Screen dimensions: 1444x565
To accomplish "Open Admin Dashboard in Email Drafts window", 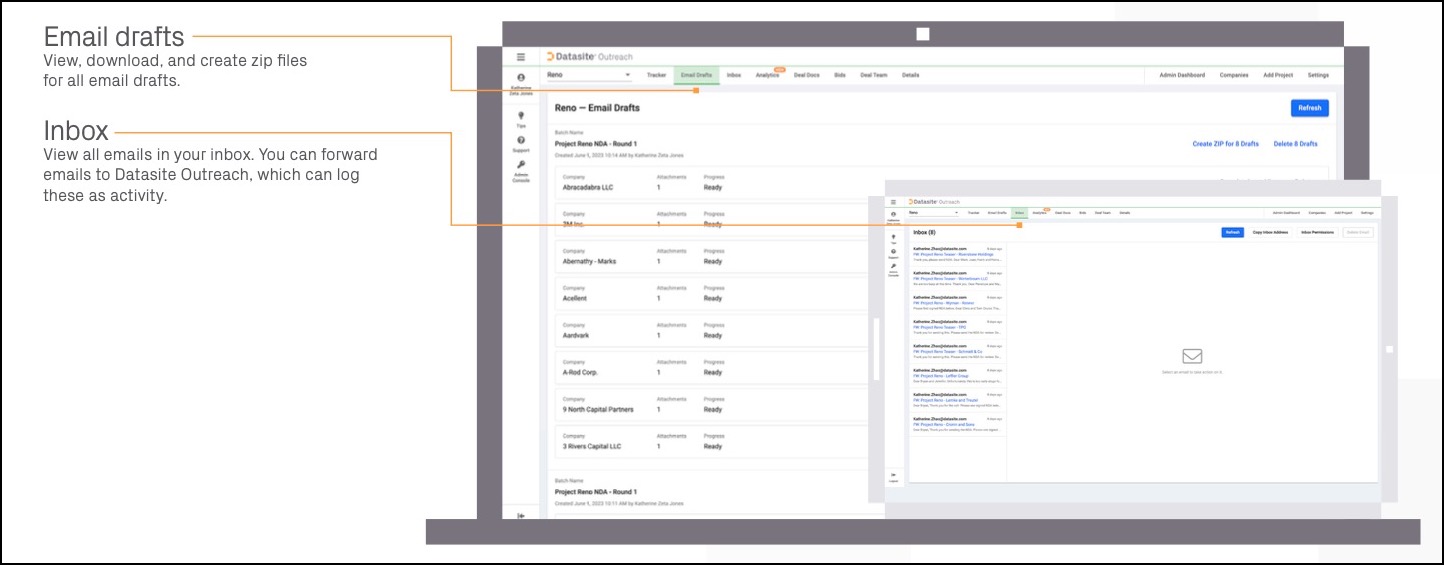I will tap(1181, 75).
